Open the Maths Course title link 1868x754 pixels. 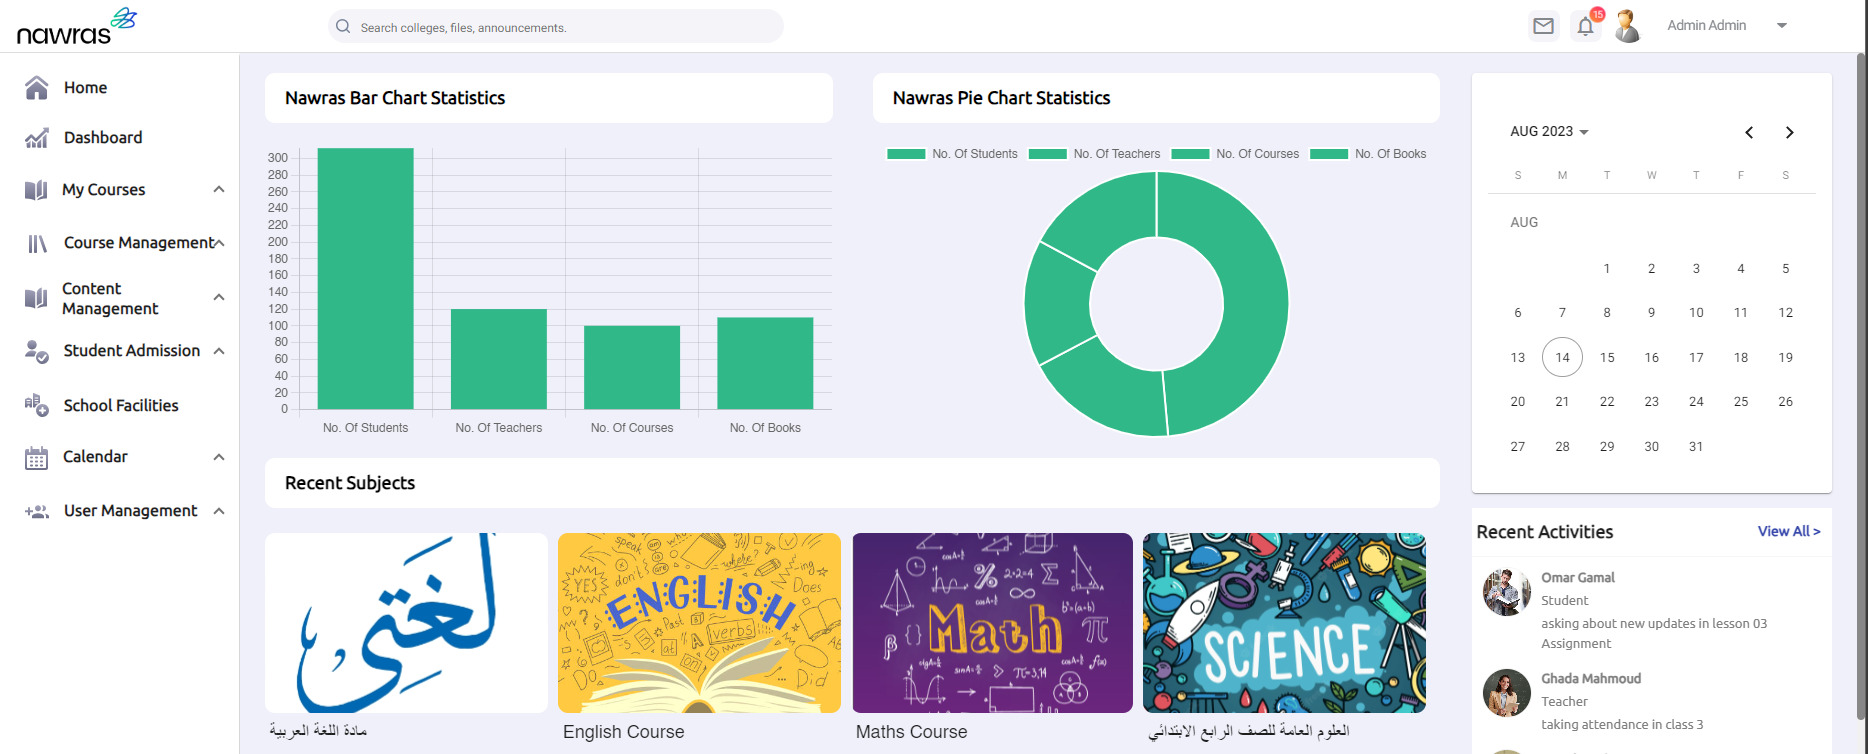(x=912, y=732)
